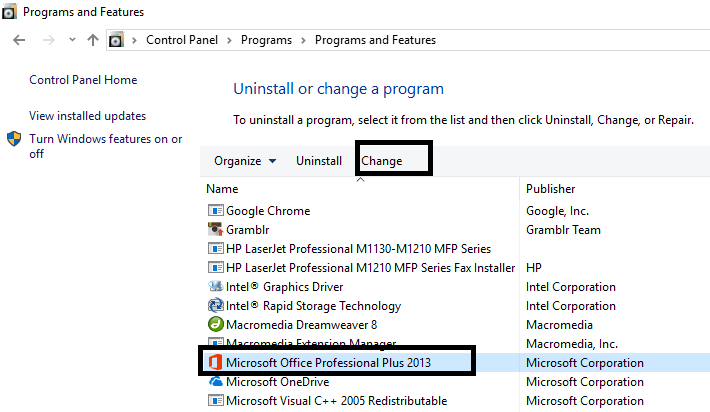This screenshot has width=710, height=412.
Task: Go up one level with up arrow
Action: [x=92, y=40]
